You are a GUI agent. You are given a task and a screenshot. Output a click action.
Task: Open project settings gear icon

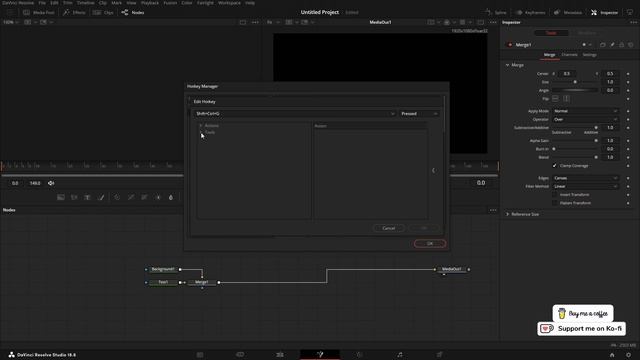click(x=629, y=355)
